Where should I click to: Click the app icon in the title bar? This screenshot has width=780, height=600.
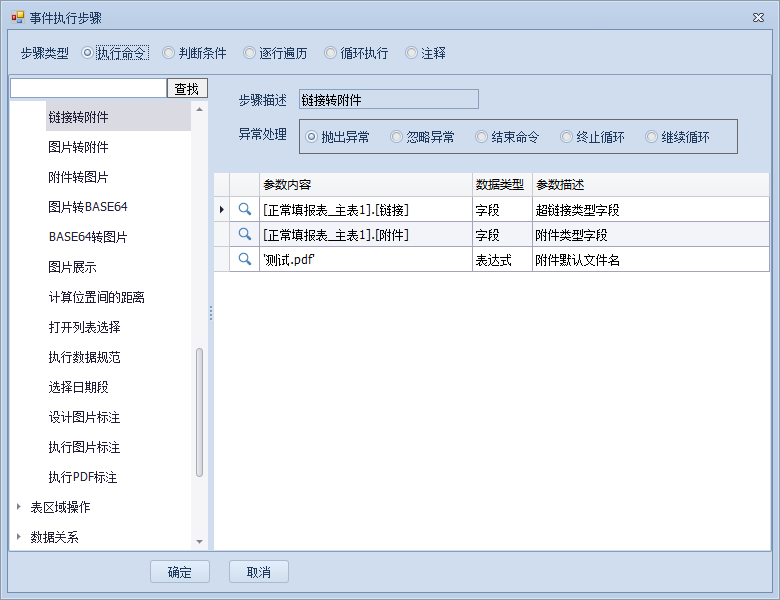click(x=16, y=17)
